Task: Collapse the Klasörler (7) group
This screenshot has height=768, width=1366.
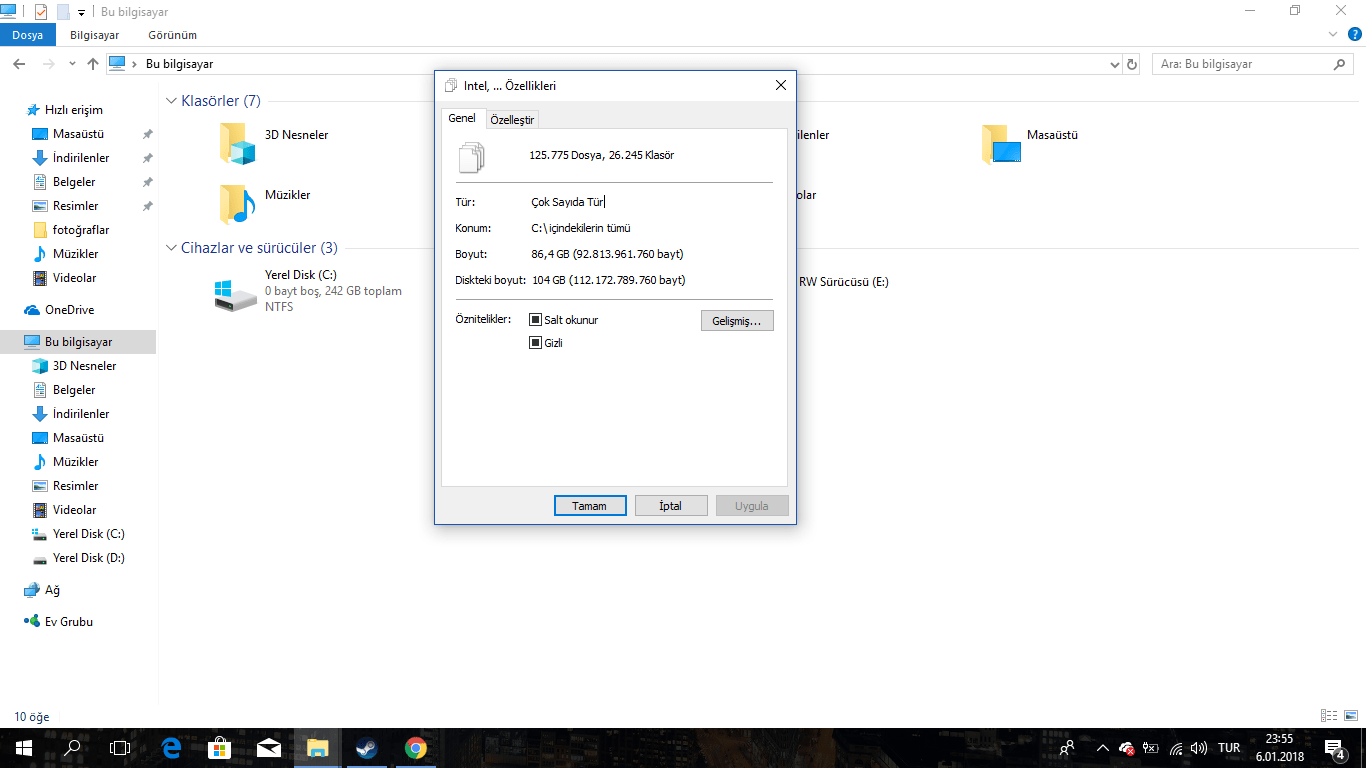Action: tap(171, 101)
